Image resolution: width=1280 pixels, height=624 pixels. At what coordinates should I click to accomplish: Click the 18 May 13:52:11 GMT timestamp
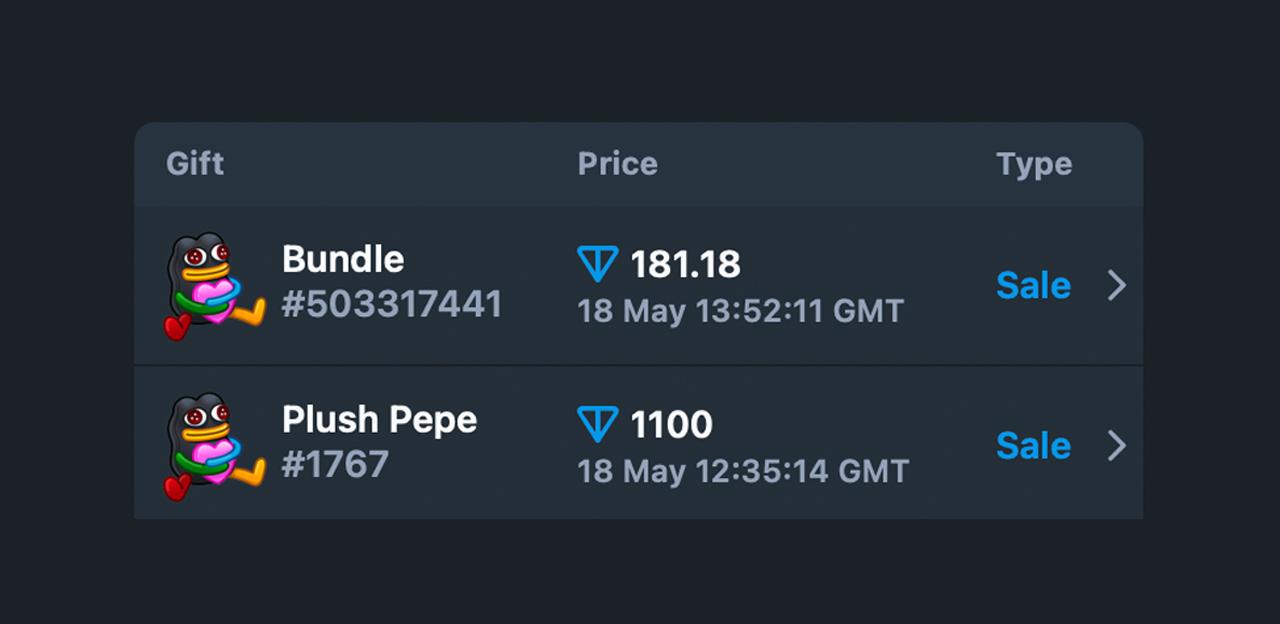[741, 311]
